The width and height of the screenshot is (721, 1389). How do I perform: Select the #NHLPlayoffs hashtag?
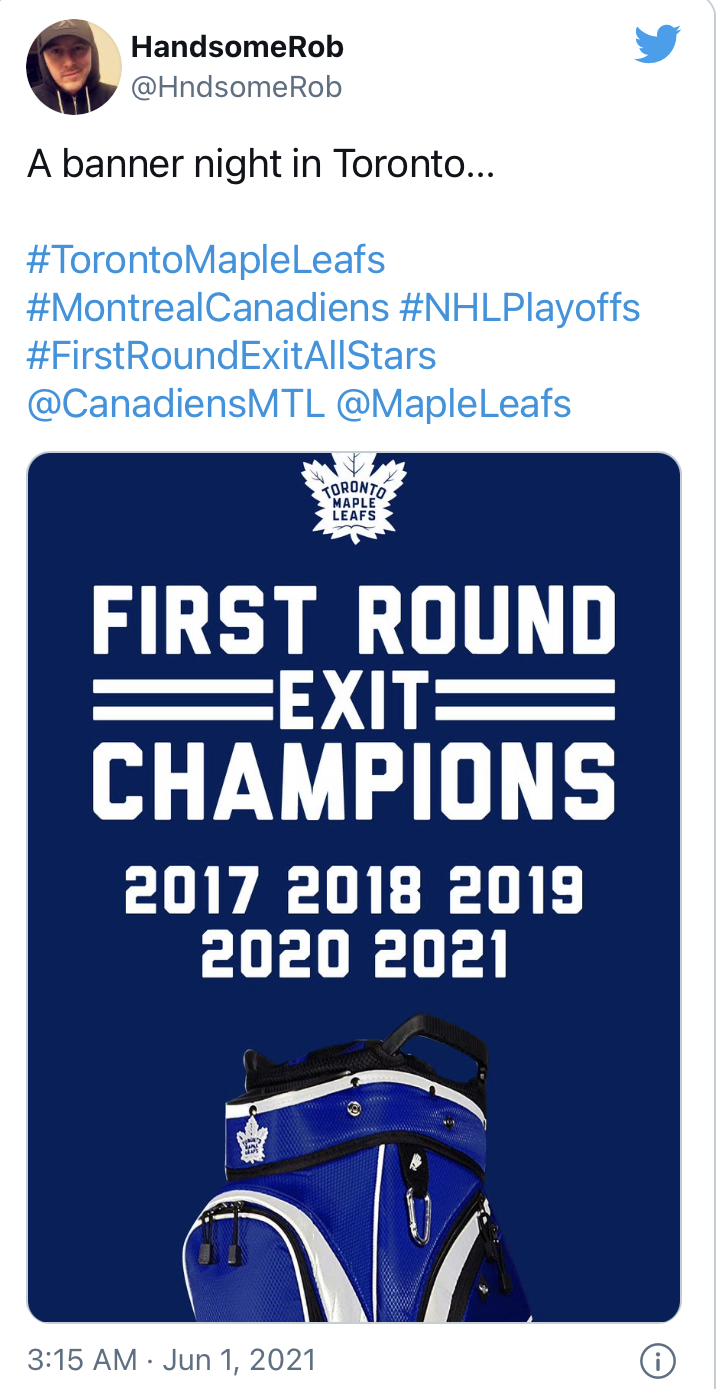coord(520,307)
